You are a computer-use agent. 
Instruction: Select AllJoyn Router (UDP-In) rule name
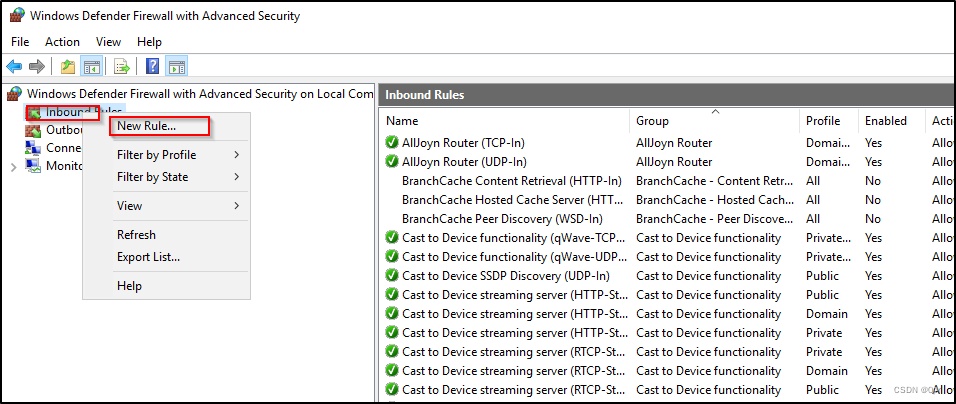(x=464, y=161)
